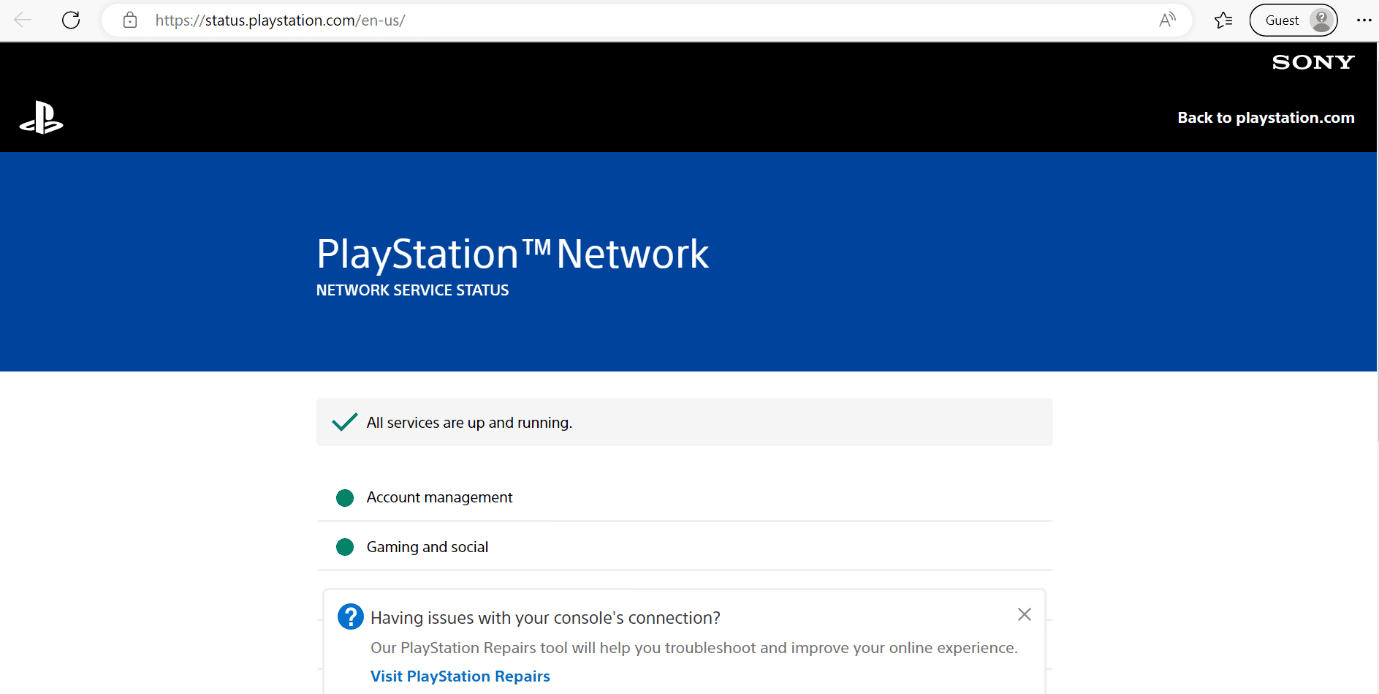
Task: Open the Guest profile menu
Action: pos(1293,19)
